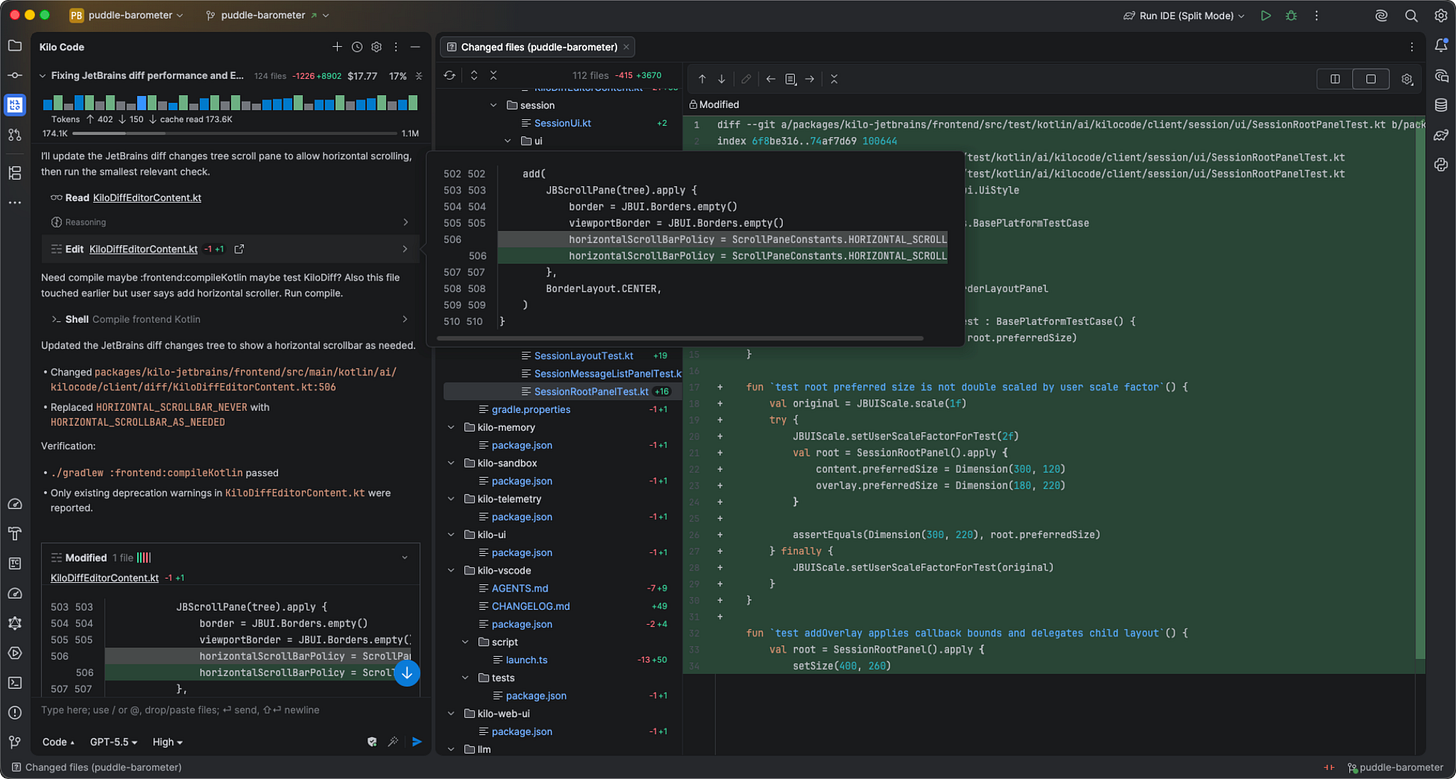1456x779 pixels.
Task: Collapse the session folder in tree
Action: click(493, 105)
